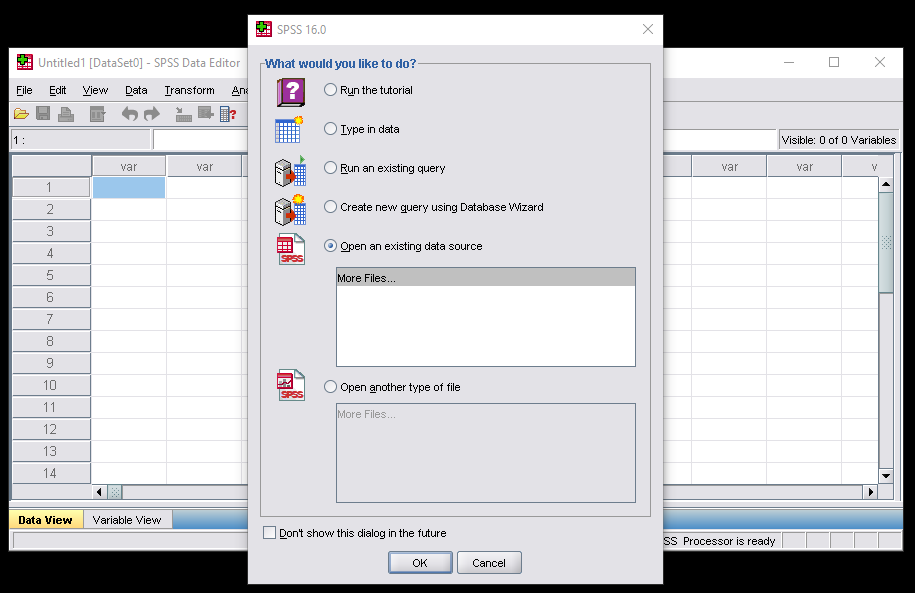915x593 pixels.
Task: Click the Undo arrow icon
Action: click(x=129, y=114)
